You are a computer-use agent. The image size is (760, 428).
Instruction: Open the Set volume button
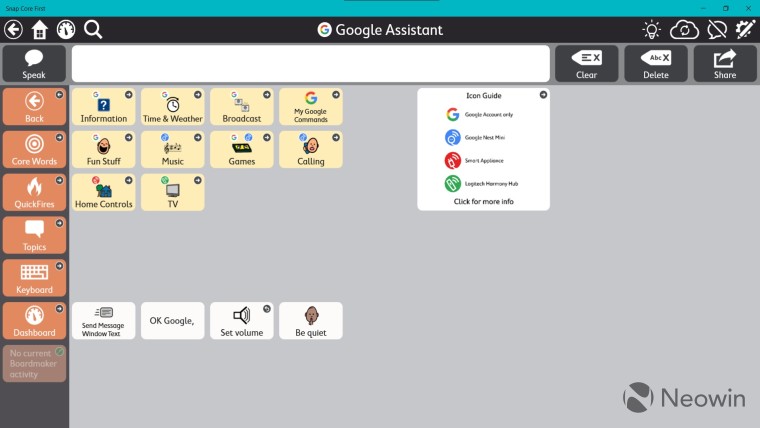point(242,321)
